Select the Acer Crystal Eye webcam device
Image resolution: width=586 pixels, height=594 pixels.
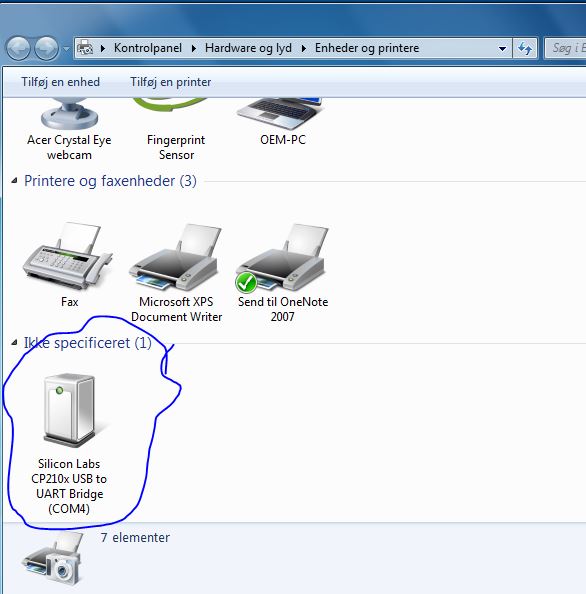click(x=69, y=130)
